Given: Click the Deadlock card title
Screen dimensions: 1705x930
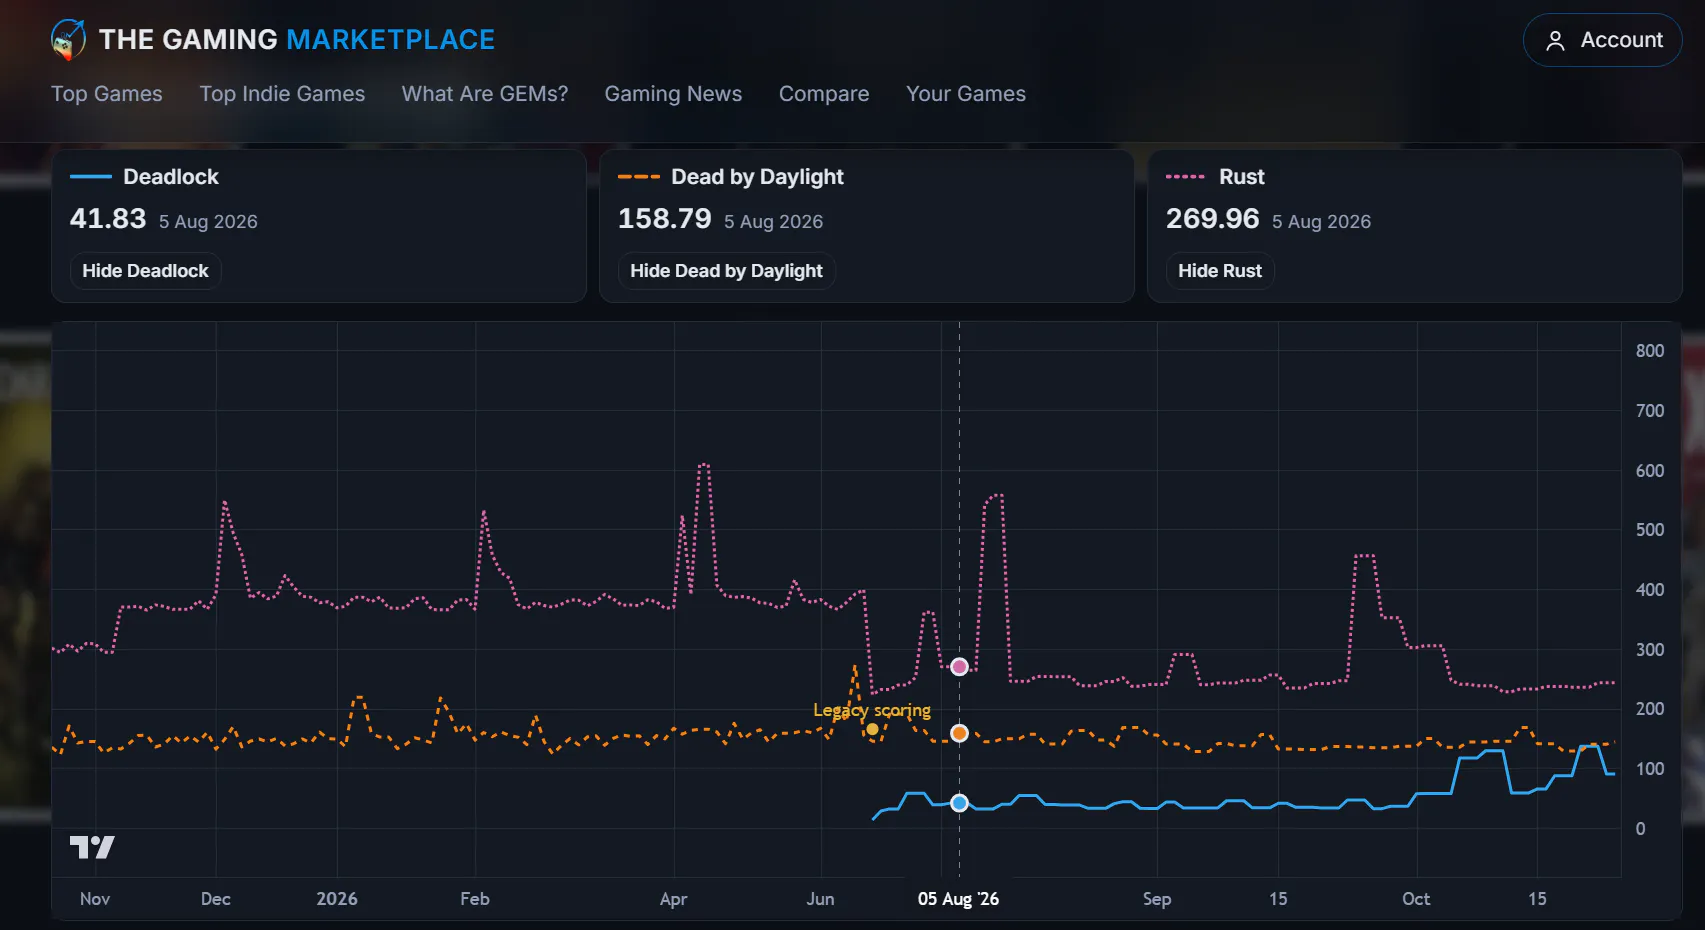Looking at the screenshot, I should [x=171, y=177].
